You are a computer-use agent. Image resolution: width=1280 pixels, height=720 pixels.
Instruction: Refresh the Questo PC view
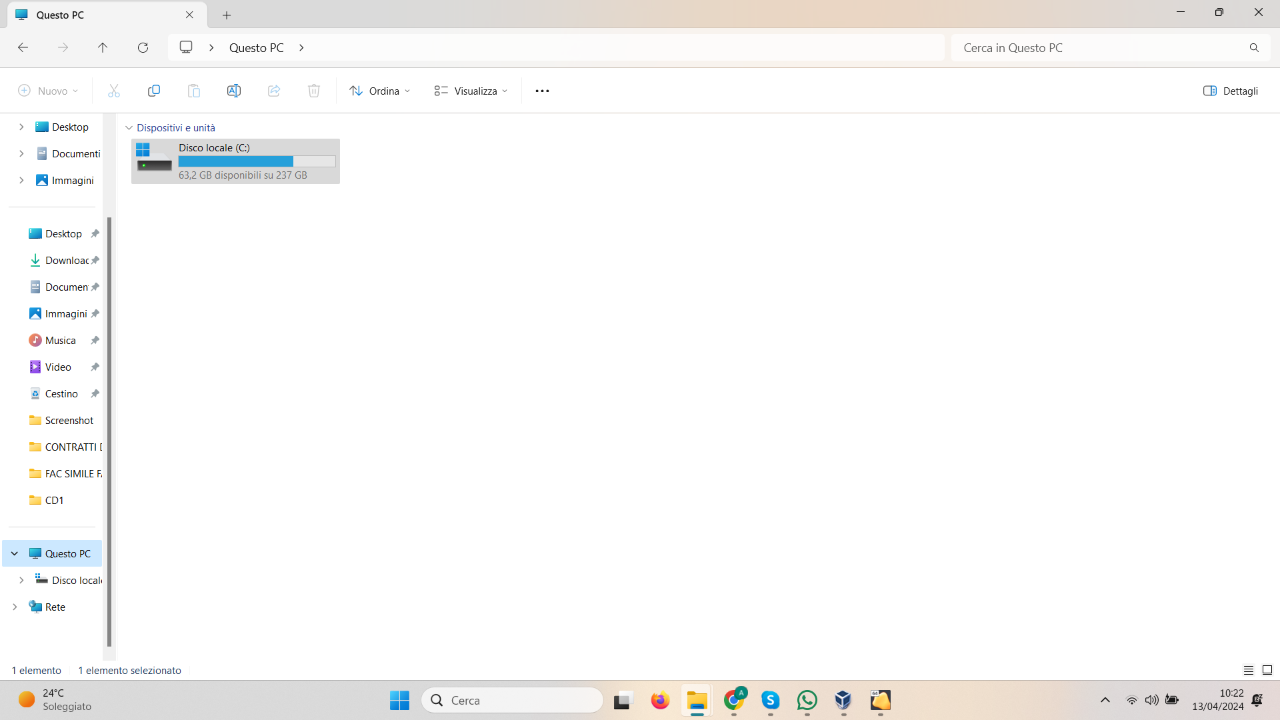click(143, 47)
